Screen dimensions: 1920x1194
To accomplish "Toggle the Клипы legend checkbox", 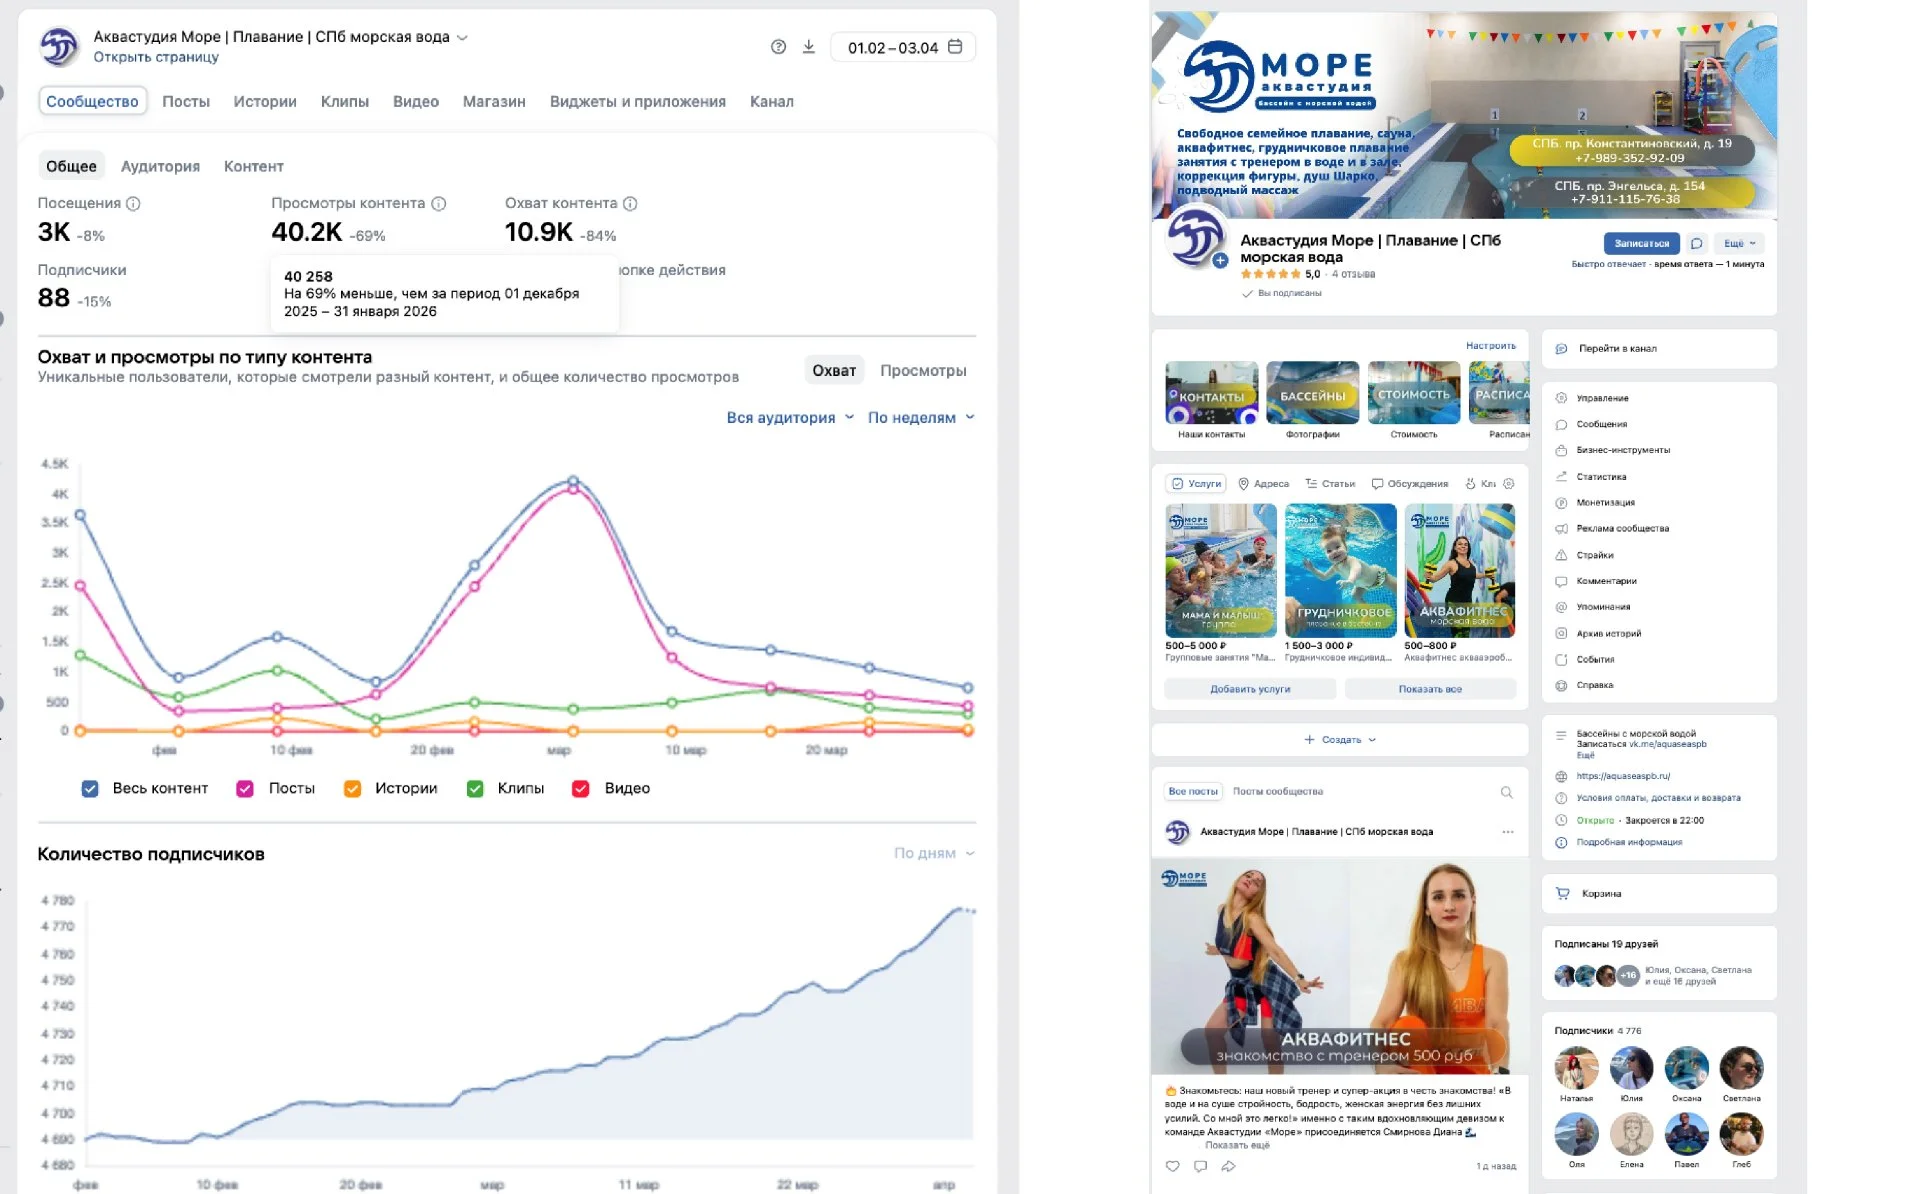I will 475,789.
